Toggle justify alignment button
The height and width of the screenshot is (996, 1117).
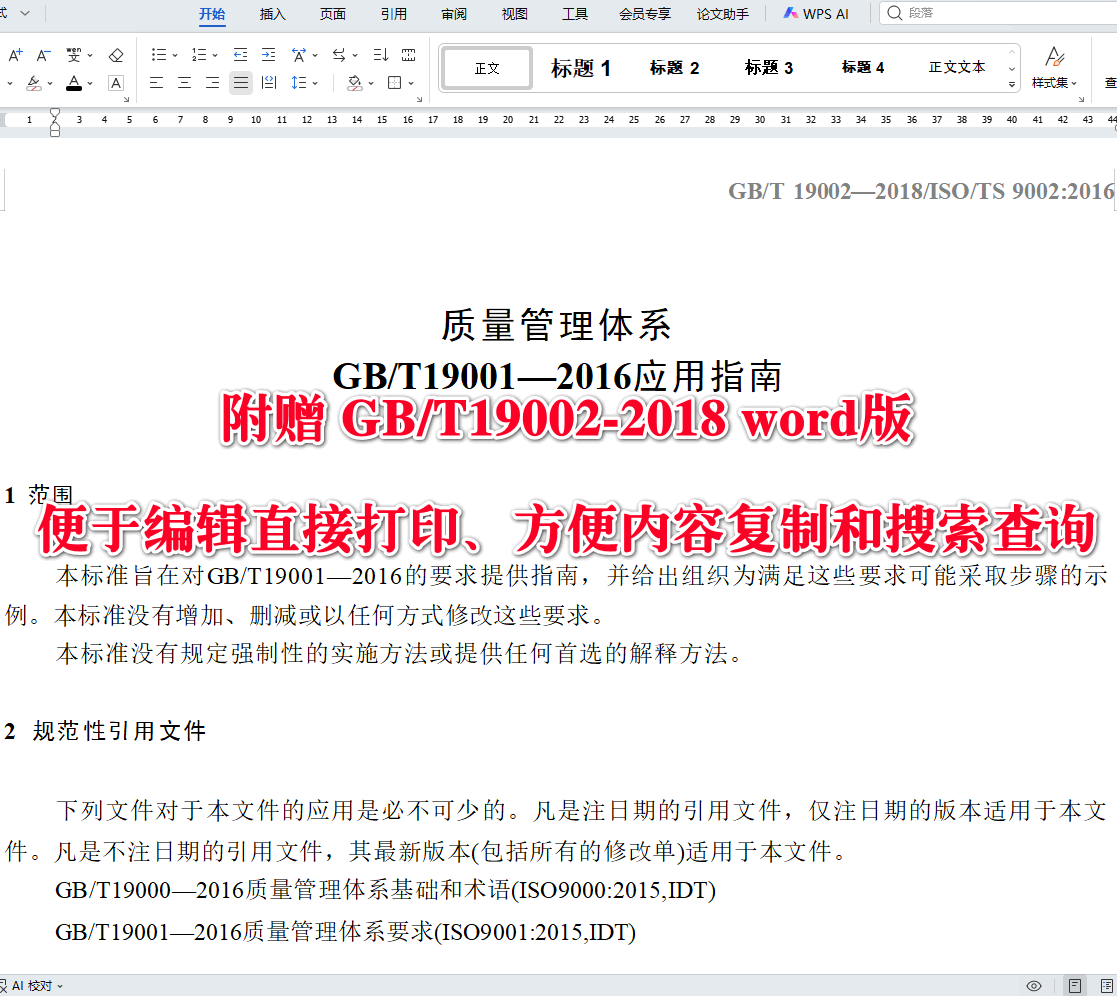point(241,83)
